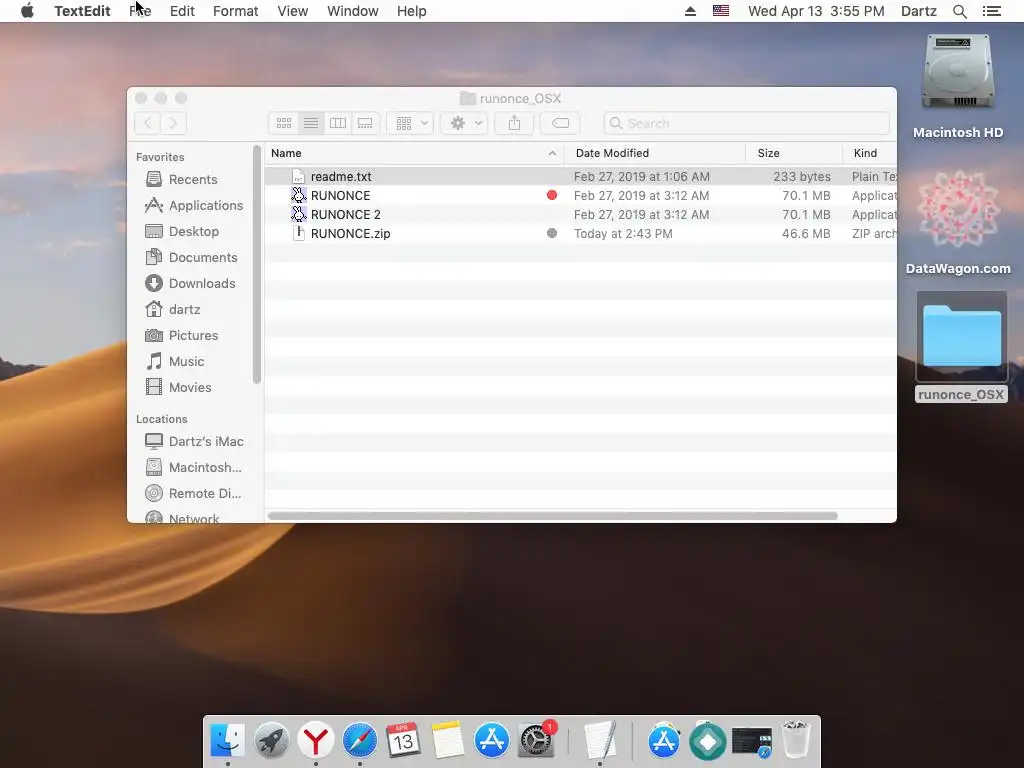
Task: Select Macintosh HD in sidebar Locations
Action: (193, 468)
